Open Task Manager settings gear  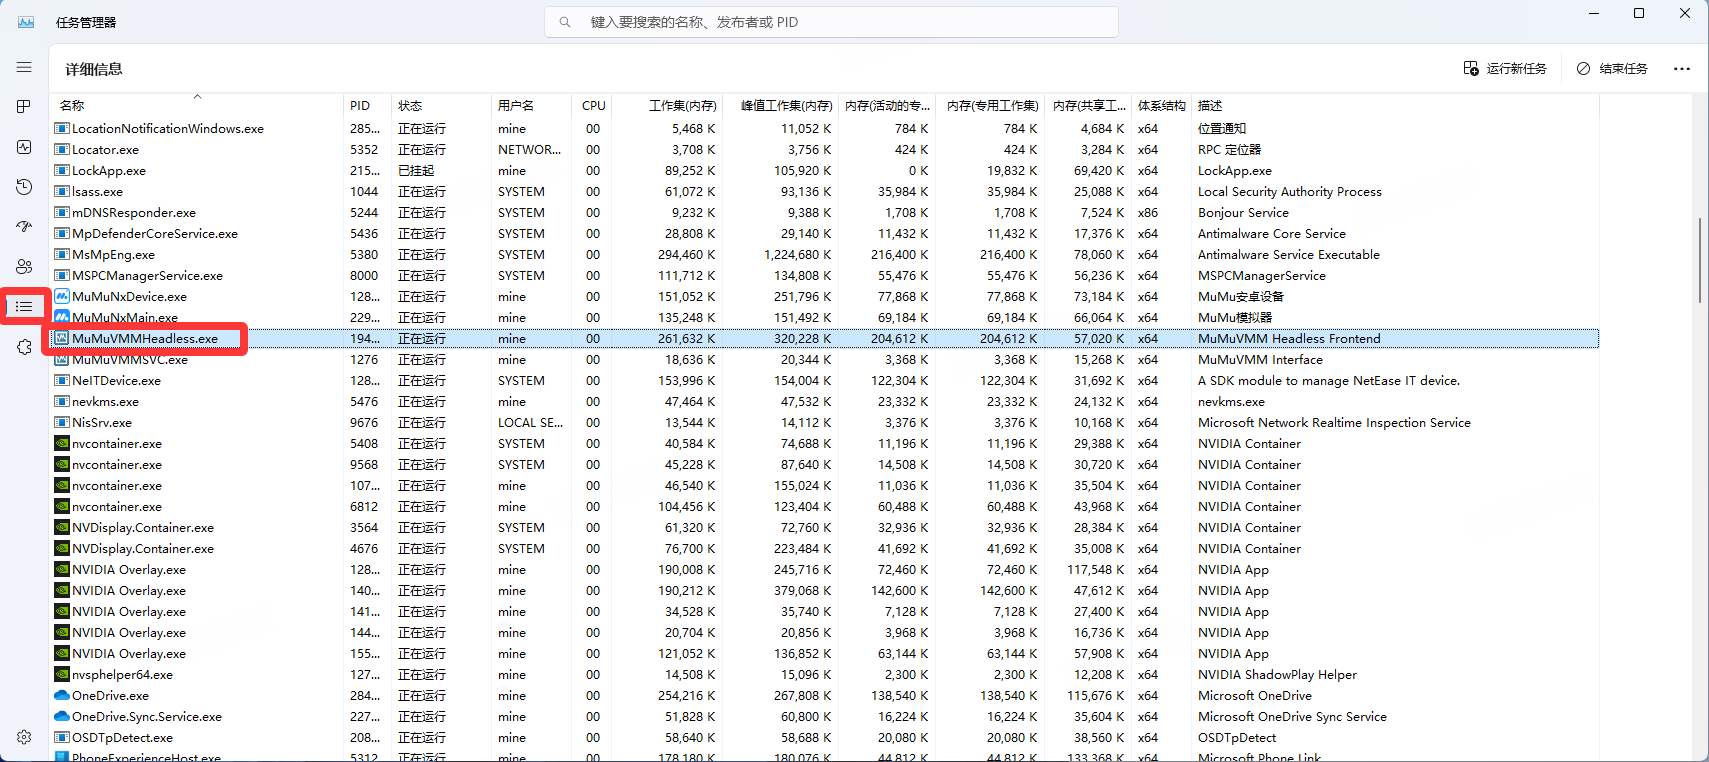pyautogui.click(x=24, y=737)
